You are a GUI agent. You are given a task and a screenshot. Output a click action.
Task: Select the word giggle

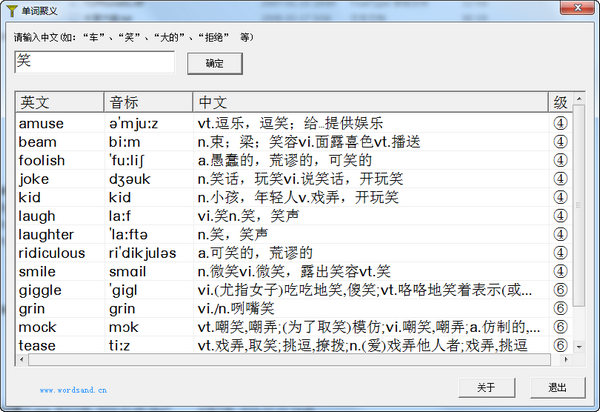[x=40, y=290]
